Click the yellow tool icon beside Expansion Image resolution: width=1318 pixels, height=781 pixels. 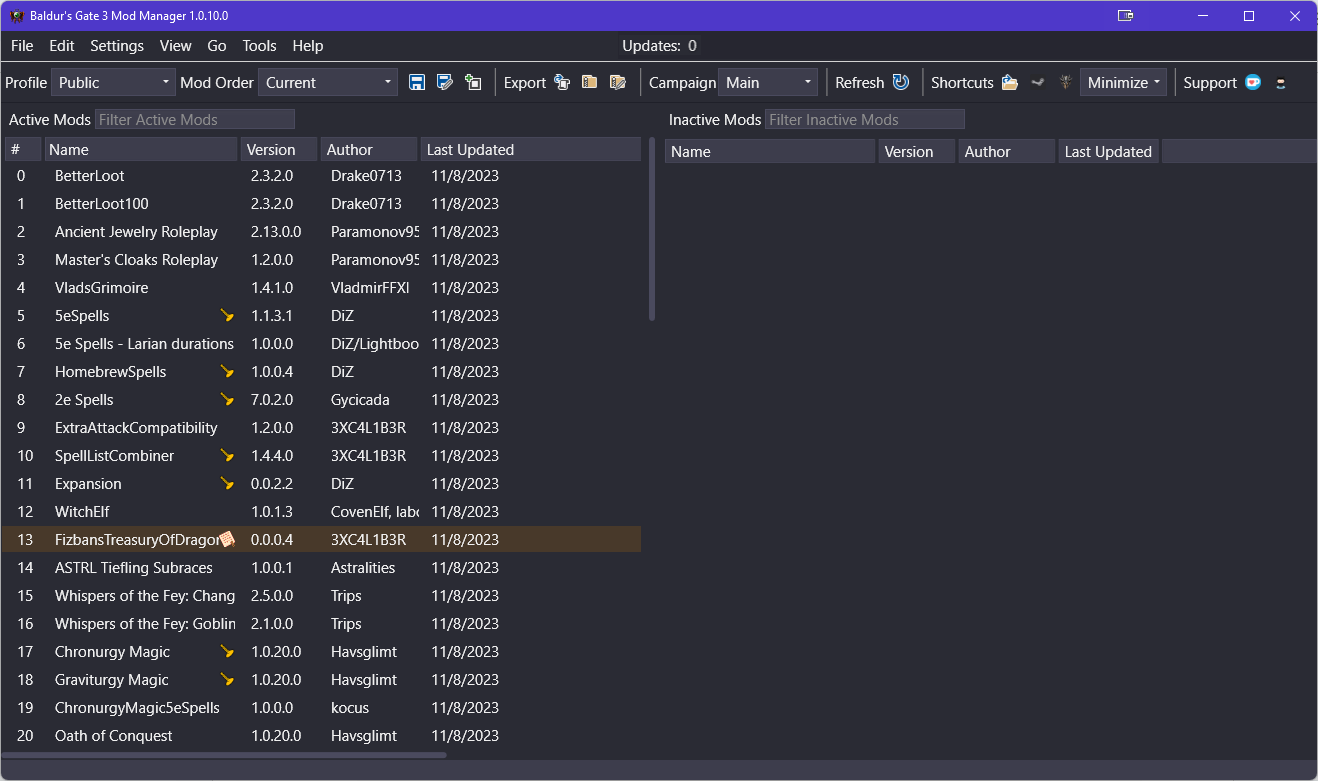pos(227,483)
